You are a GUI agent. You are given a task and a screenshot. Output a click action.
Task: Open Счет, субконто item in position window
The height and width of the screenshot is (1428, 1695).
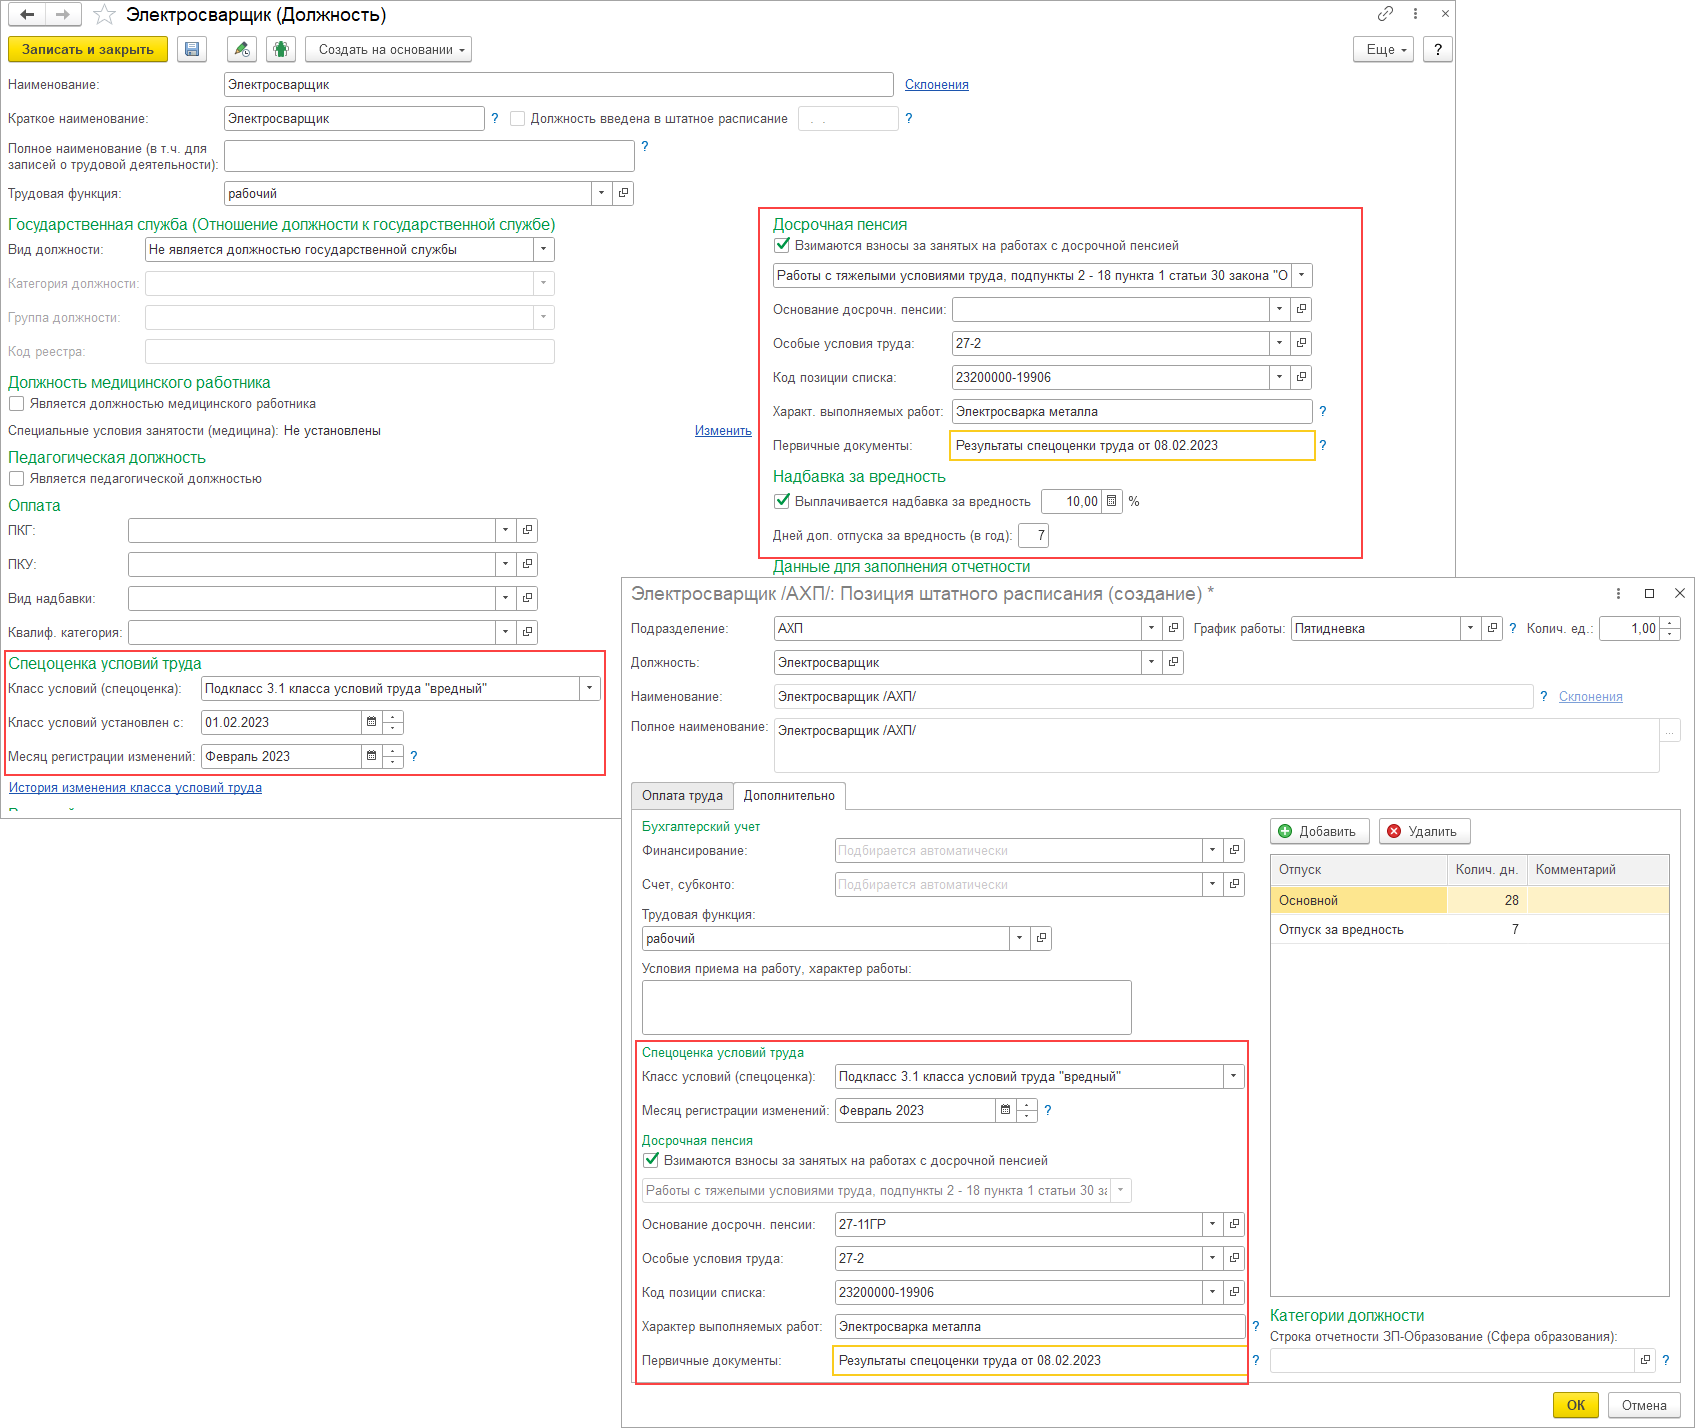pos(1234,884)
